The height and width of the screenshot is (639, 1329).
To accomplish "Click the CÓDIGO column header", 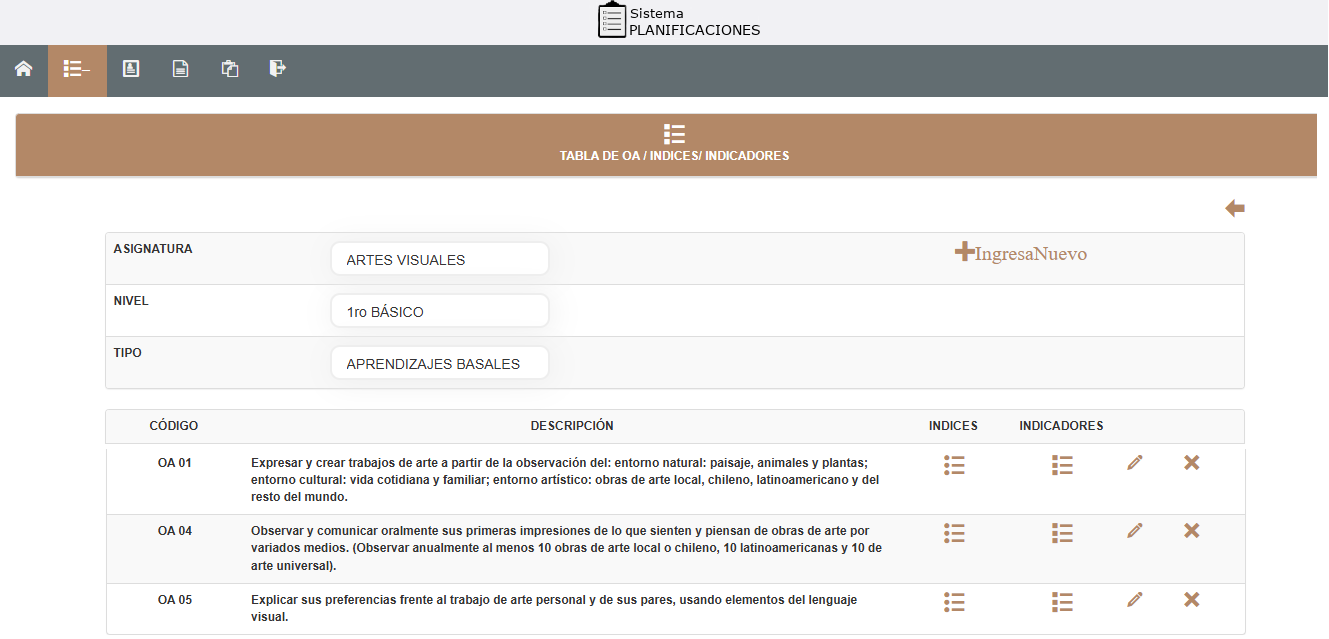I will (174, 426).
